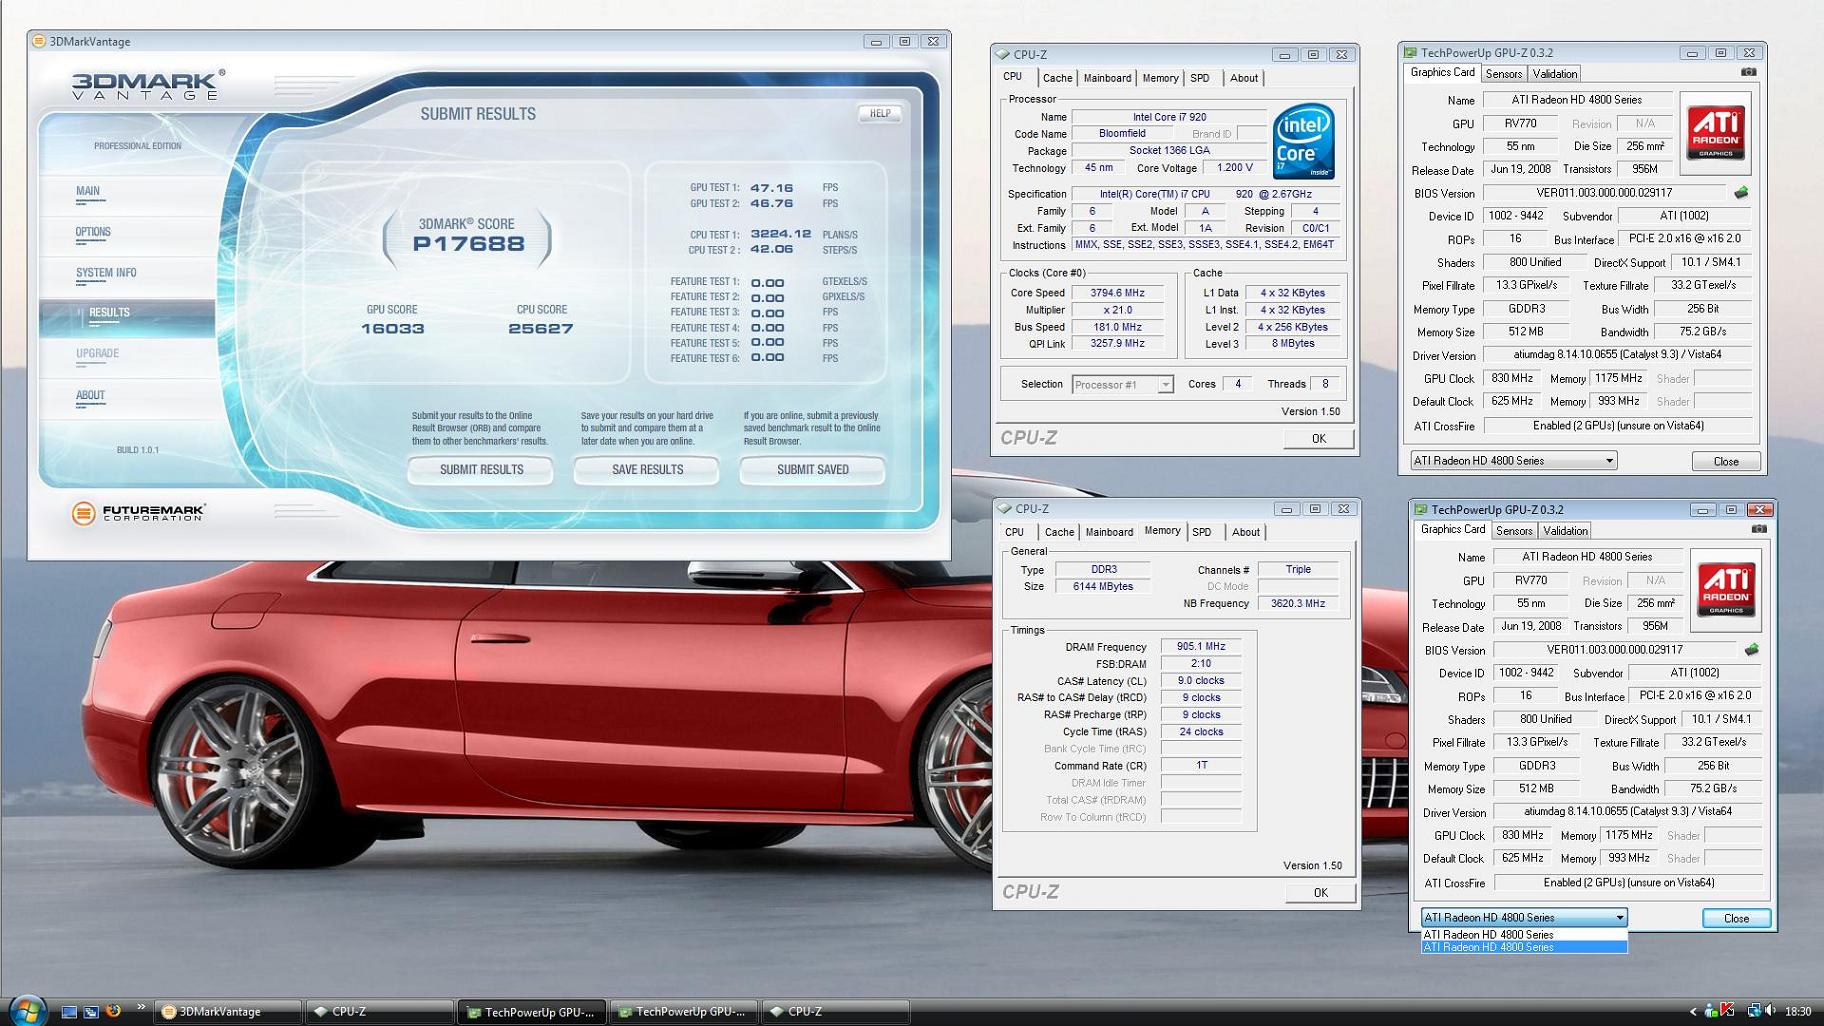
Task: Click the ATI Radeon logo in lower GPU-Z
Action: (1726, 589)
